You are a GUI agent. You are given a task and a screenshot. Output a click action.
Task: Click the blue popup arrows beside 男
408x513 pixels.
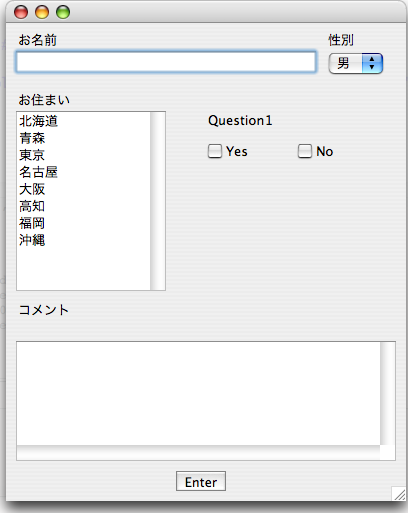[372, 63]
